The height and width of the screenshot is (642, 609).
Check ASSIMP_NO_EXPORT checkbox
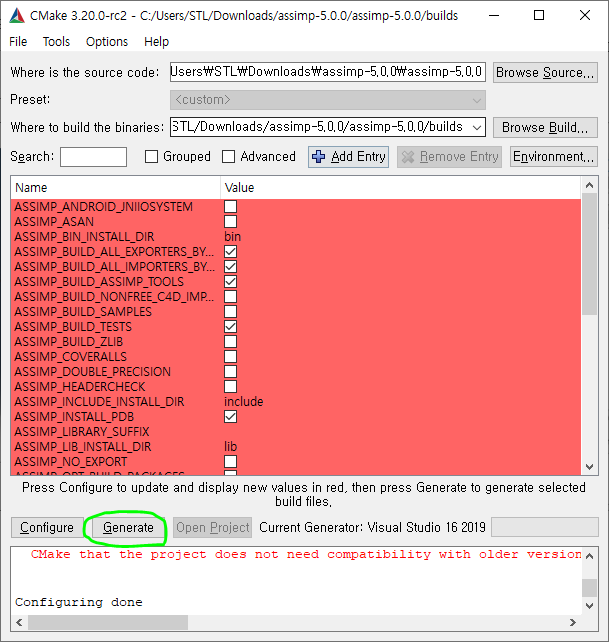(231, 461)
